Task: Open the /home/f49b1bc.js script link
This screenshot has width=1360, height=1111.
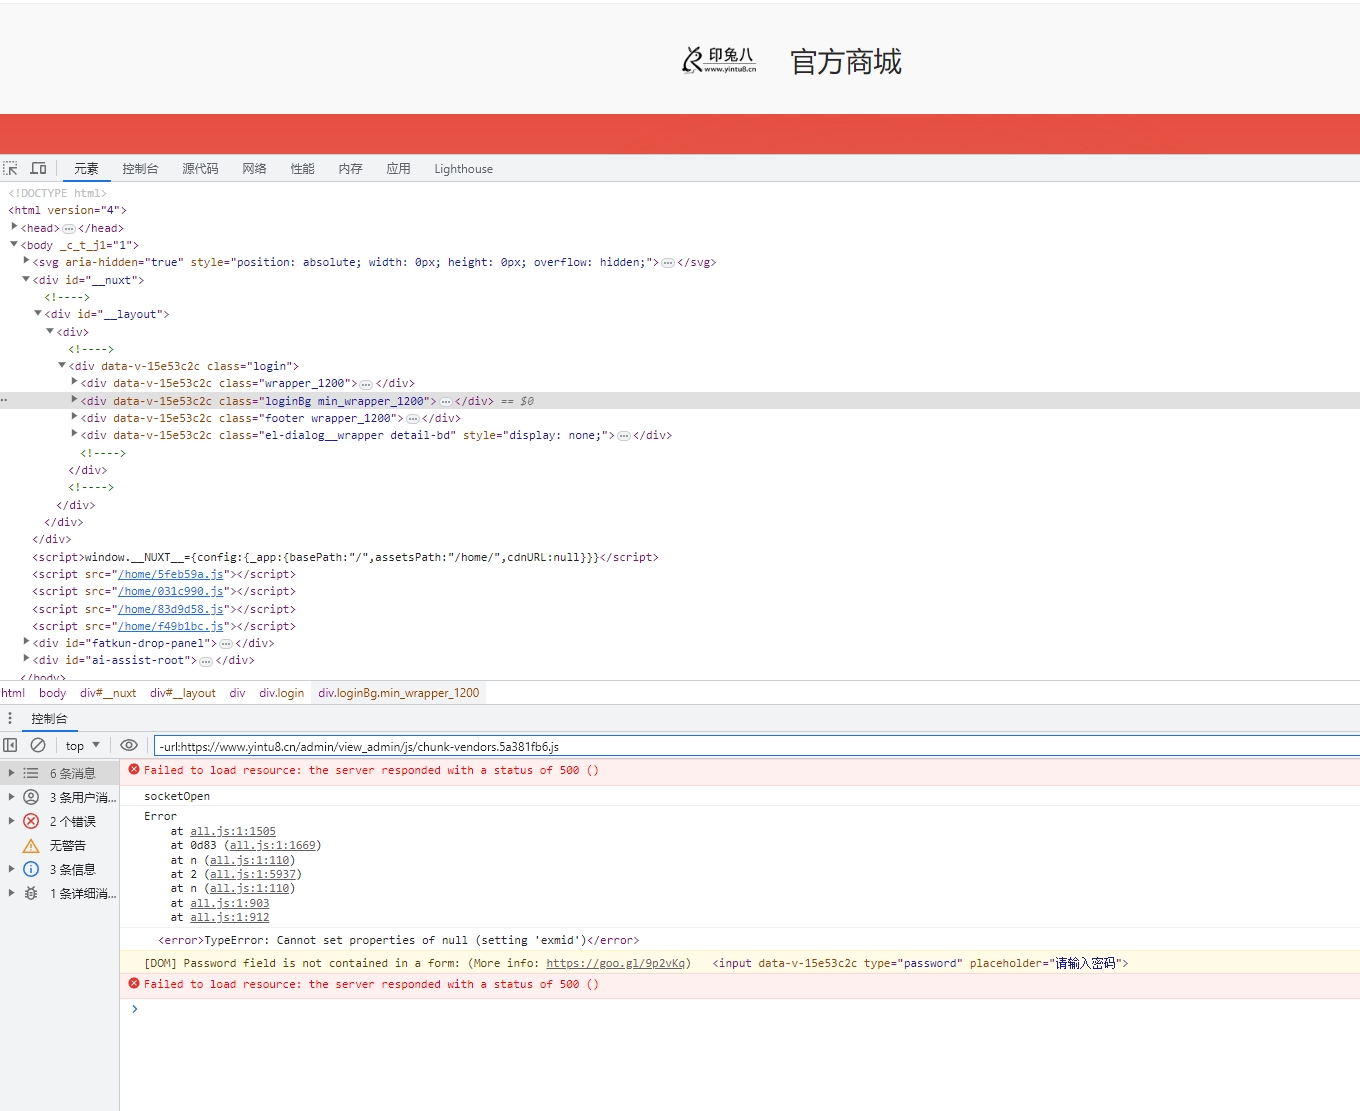Action: 171,626
